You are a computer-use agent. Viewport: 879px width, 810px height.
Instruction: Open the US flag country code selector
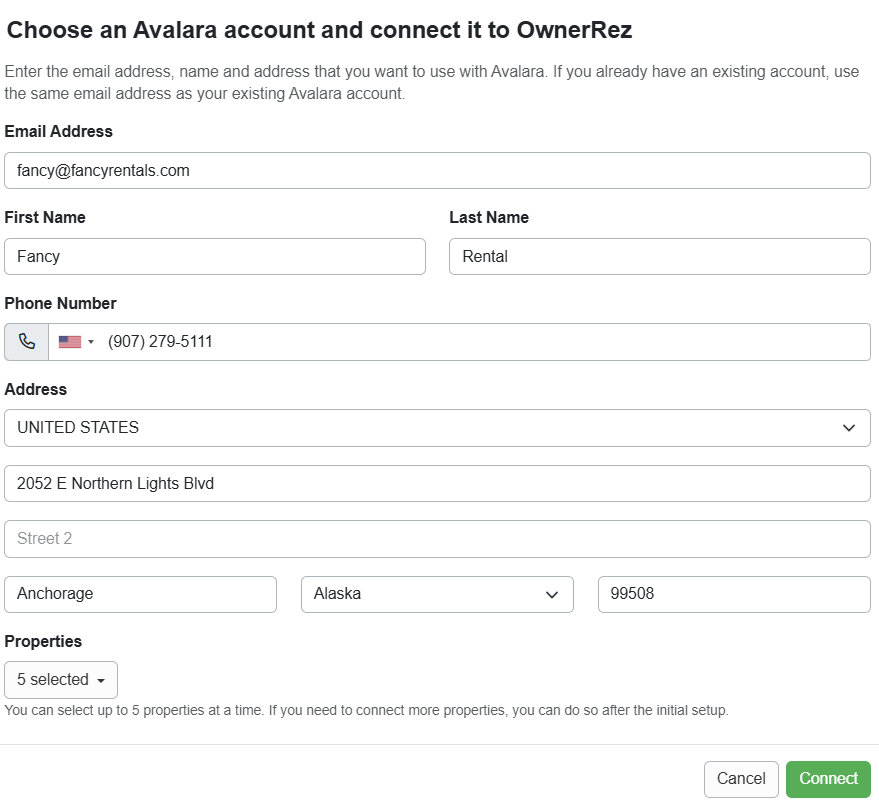[76, 342]
